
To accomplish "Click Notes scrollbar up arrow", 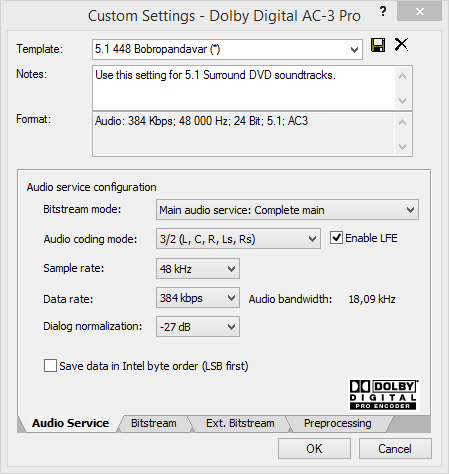I will point(403,76).
